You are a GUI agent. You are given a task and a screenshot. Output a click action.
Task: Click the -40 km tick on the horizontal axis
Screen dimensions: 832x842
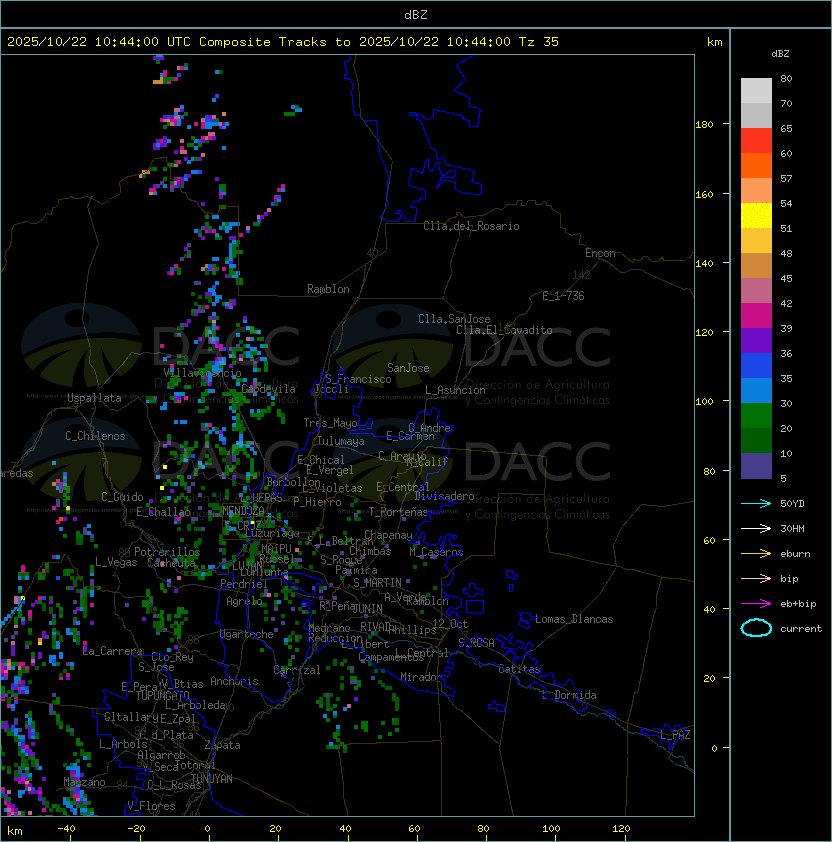pyautogui.click(x=66, y=829)
